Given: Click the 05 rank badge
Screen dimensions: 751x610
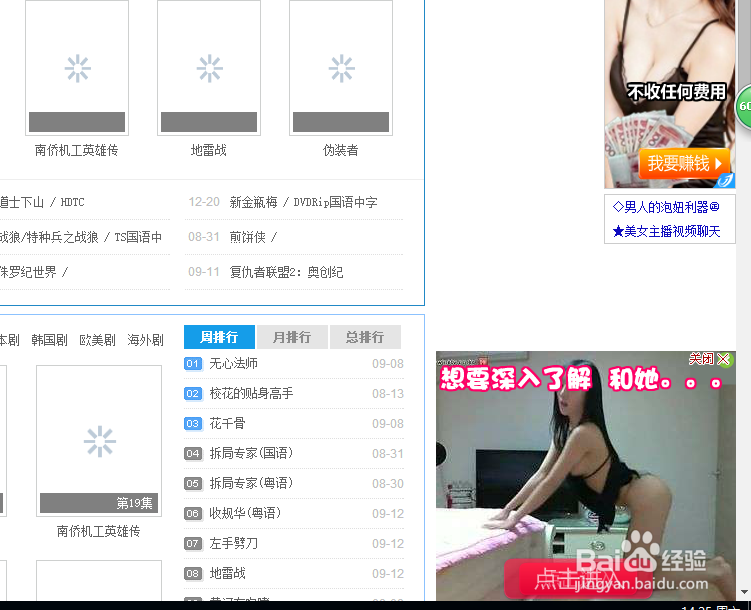Looking at the screenshot, I should [193, 484].
